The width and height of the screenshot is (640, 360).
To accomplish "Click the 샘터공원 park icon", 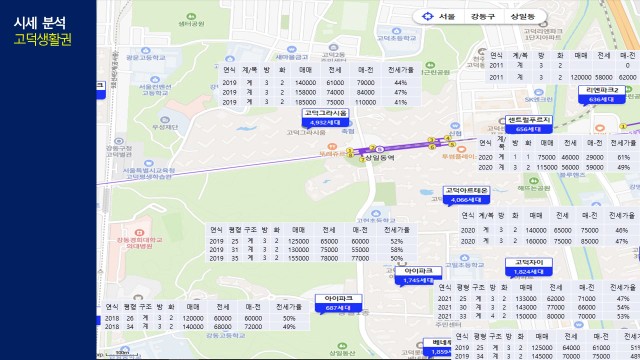I will point(191,17).
